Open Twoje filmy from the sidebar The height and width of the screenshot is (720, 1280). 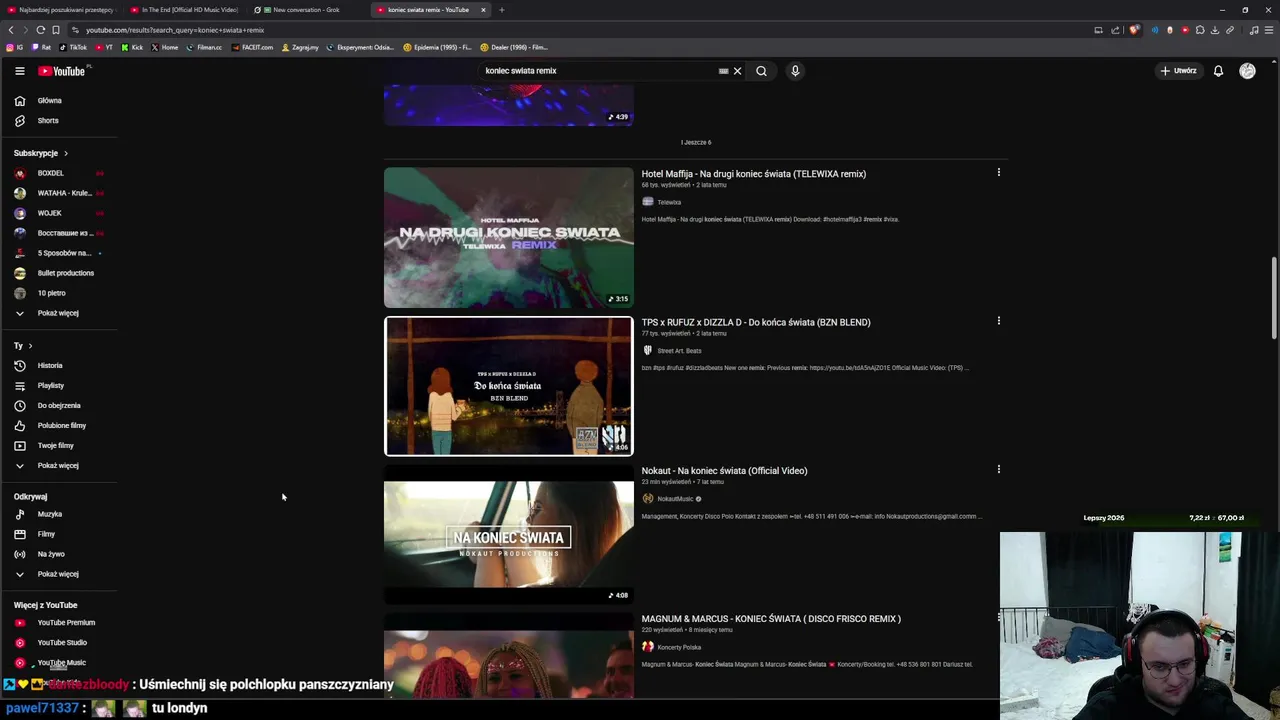point(58,445)
